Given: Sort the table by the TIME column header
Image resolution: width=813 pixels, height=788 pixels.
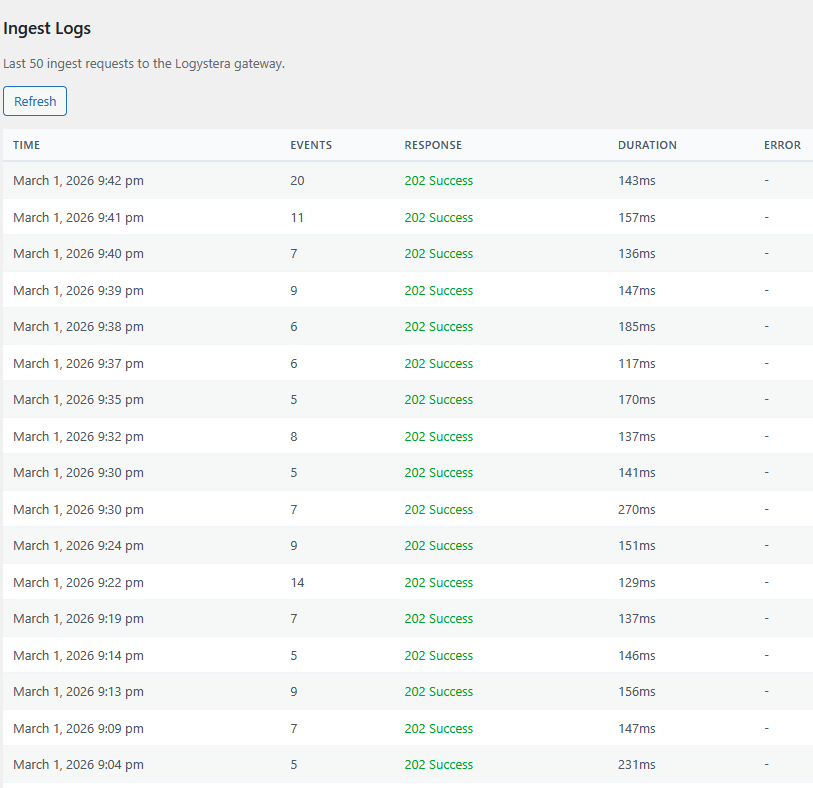Looking at the screenshot, I should pyautogui.click(x=26, y=145).
